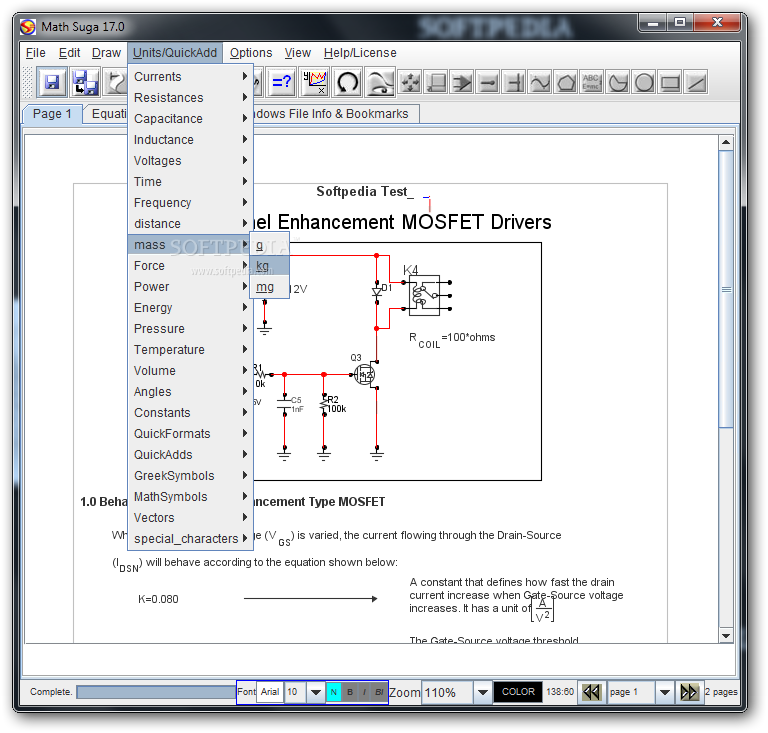Viewport: 768px width, 733px height.
Task: Toggle bold B style button
Action: tap(350, 692)
